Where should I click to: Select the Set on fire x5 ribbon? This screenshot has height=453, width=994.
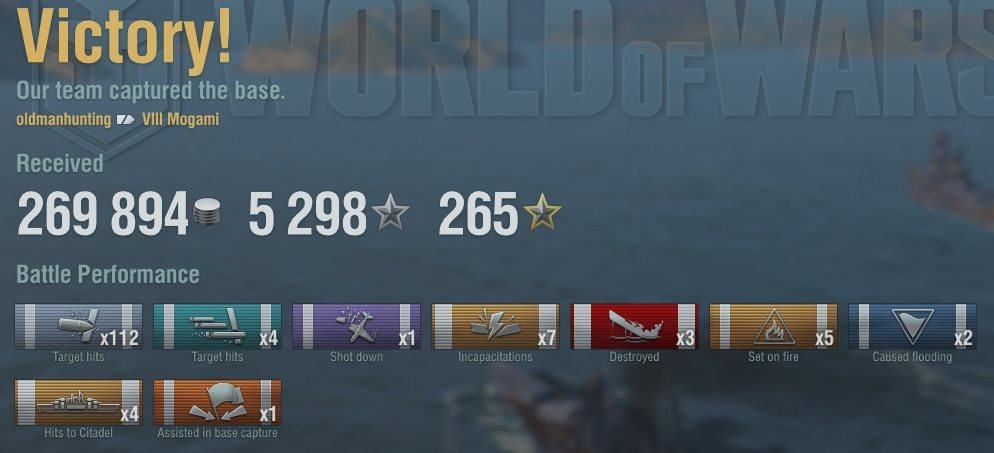[x=773, y=326]
